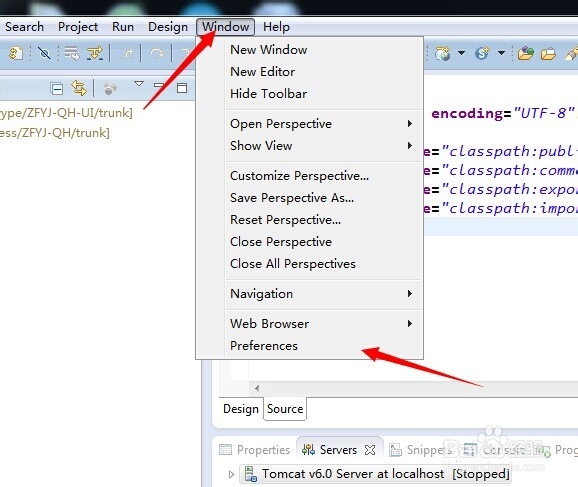
Task: Click the new server globe toolbar icon
Action: (x=443, y=54)
